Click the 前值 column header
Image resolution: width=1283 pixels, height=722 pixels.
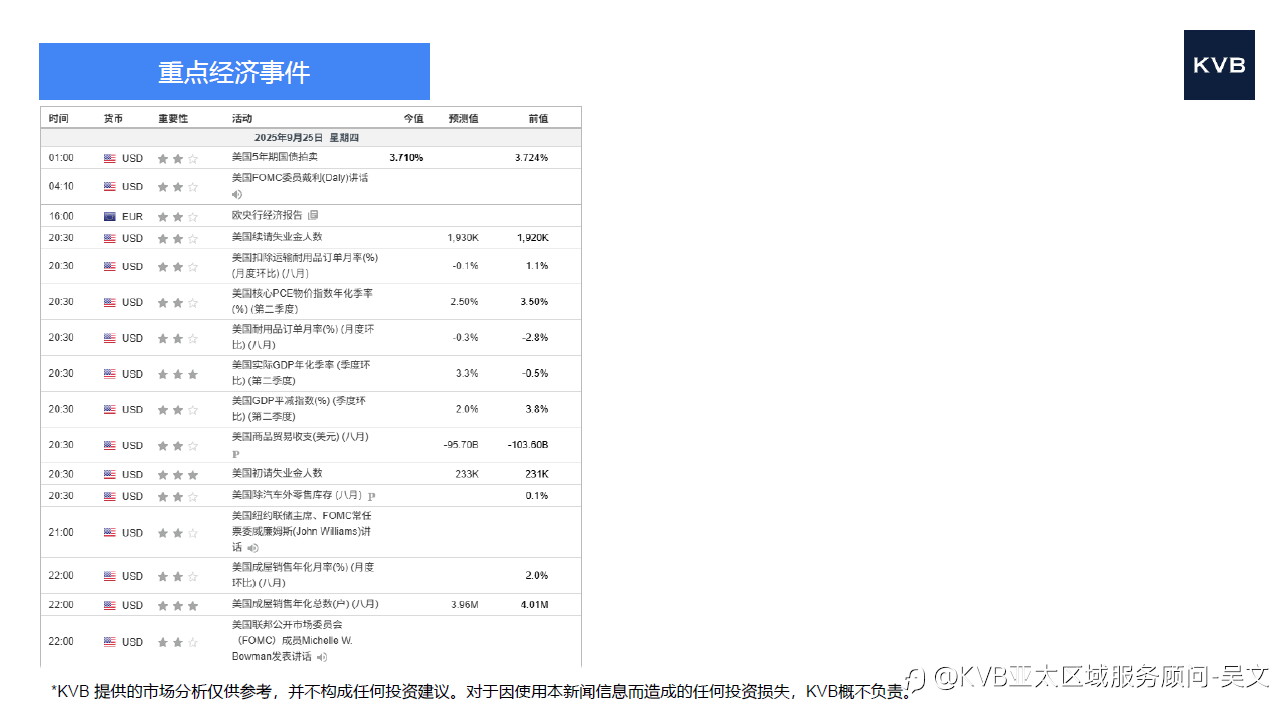[x=538, y=118]
